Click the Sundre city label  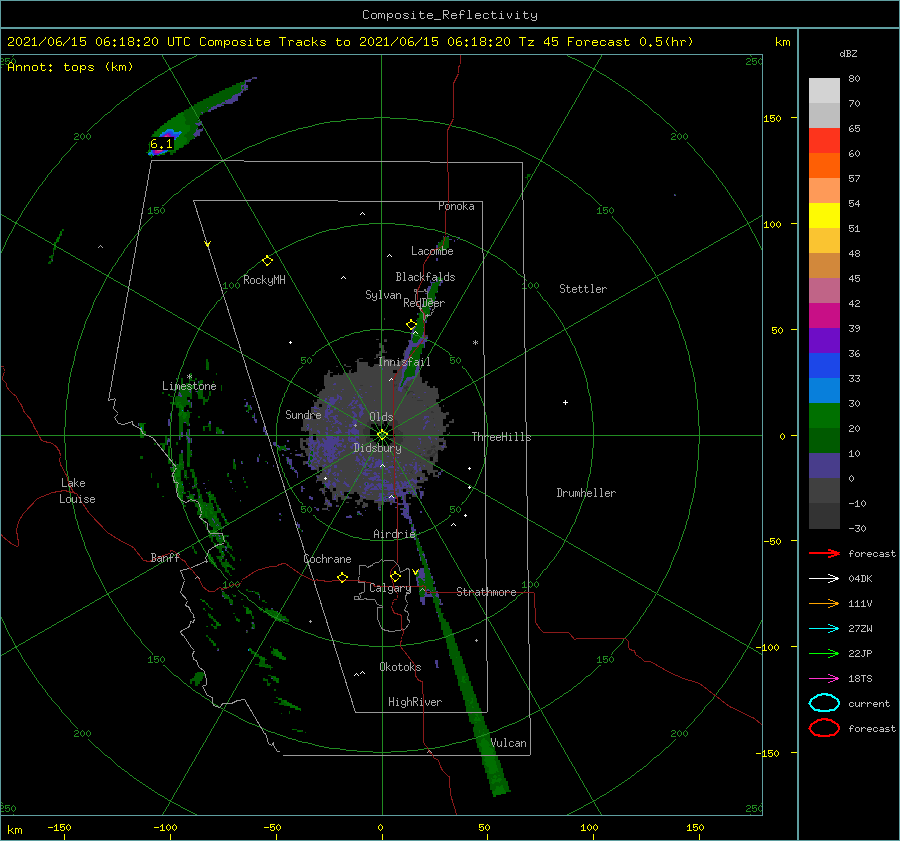(x=303, y=414)
